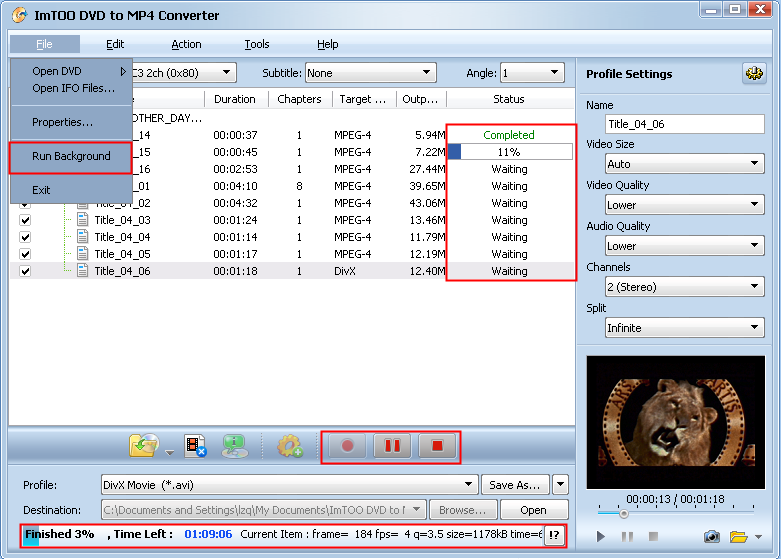Open the Help menu
Screen dimensions: 781x559
coord(328,44)
